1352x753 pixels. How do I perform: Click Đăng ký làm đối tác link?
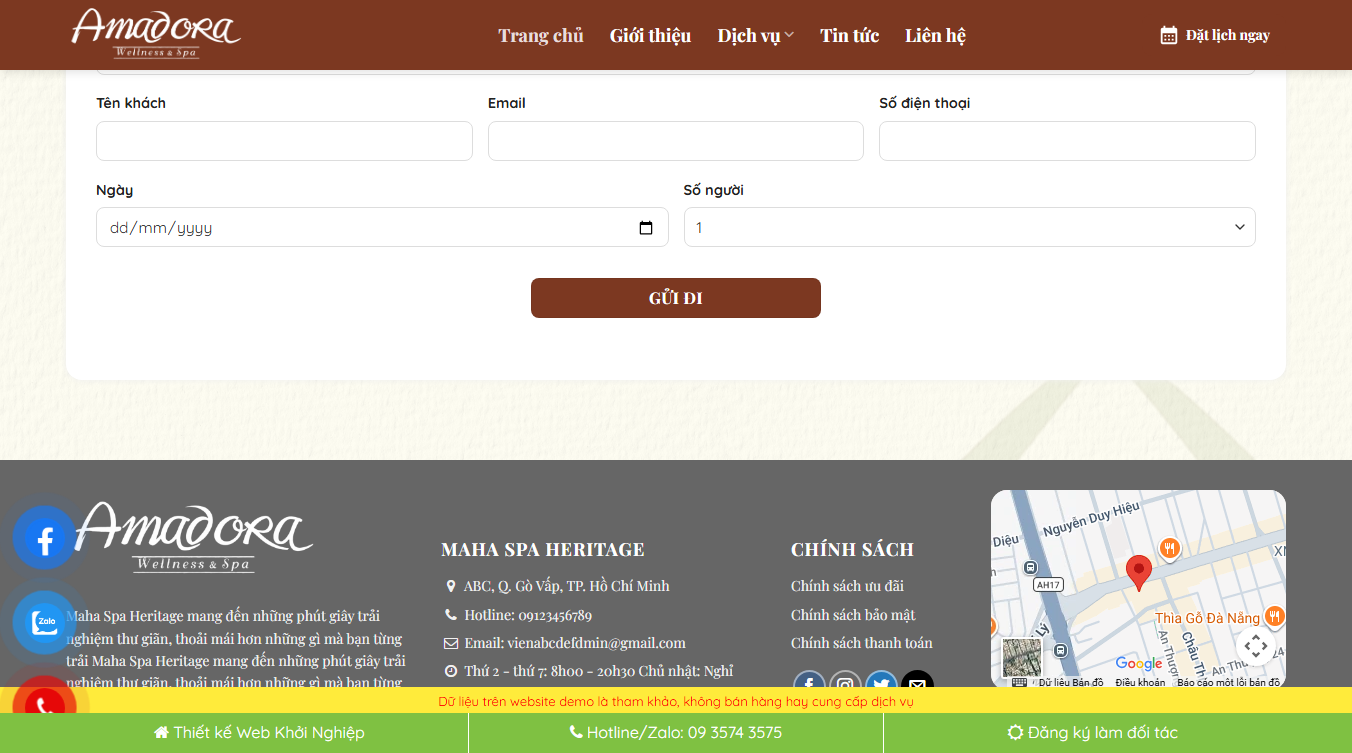[x=1092, y=733]
